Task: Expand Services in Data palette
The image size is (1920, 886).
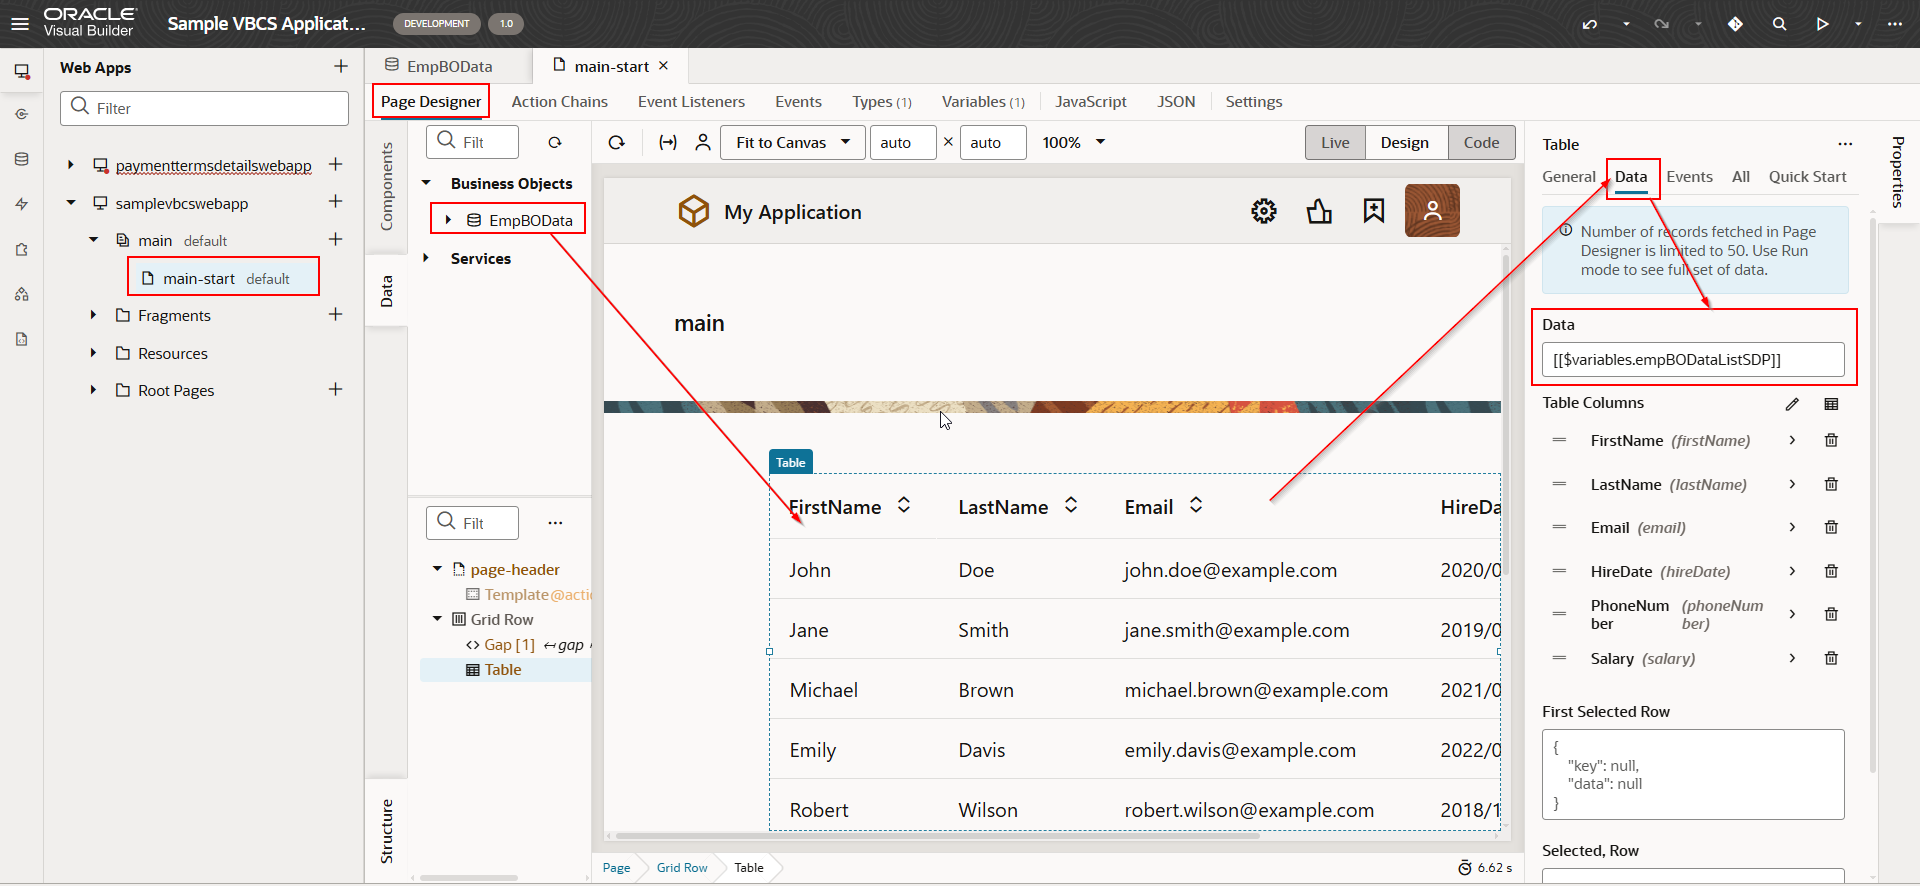Action: point(427,258)
